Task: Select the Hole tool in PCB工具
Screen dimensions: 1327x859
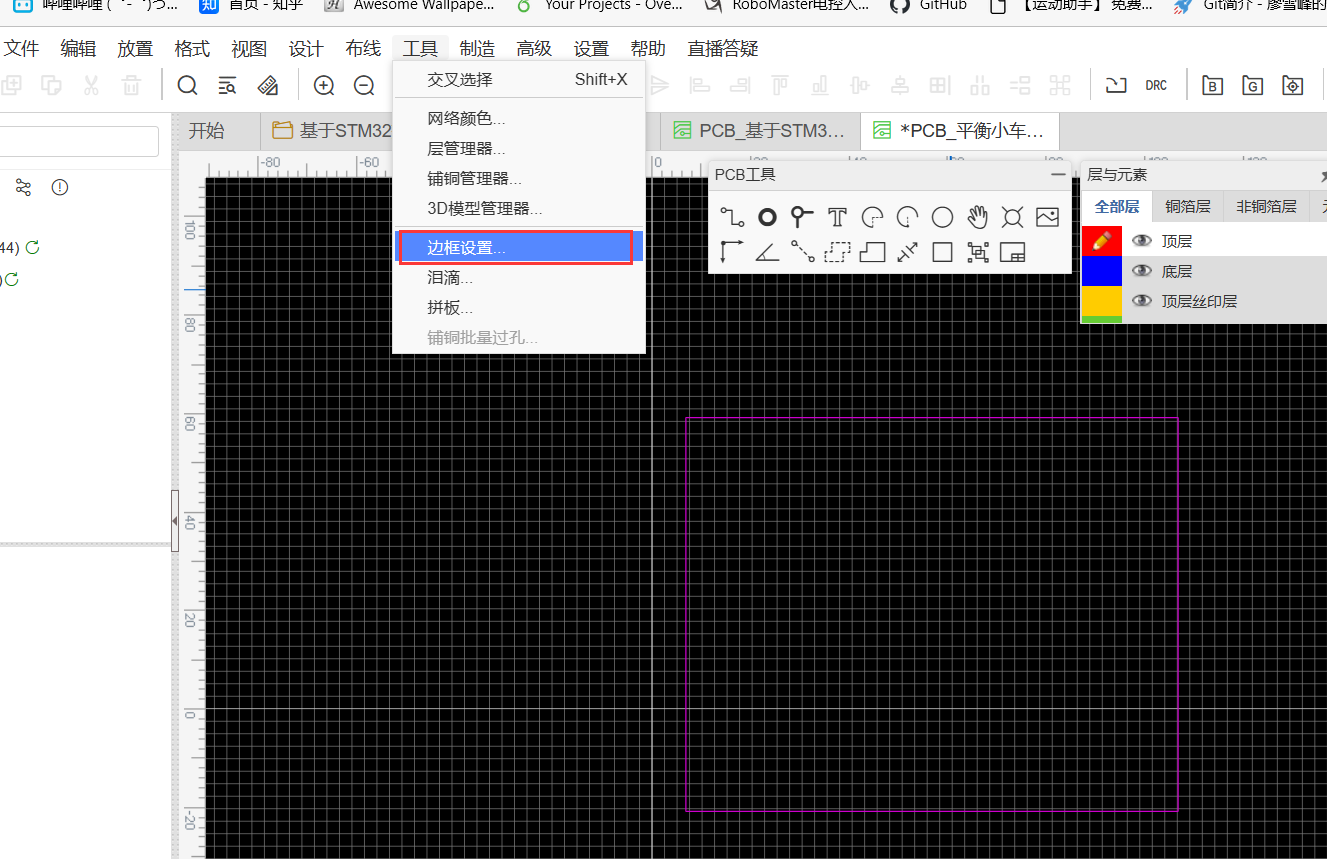Action: point(1012,217)
